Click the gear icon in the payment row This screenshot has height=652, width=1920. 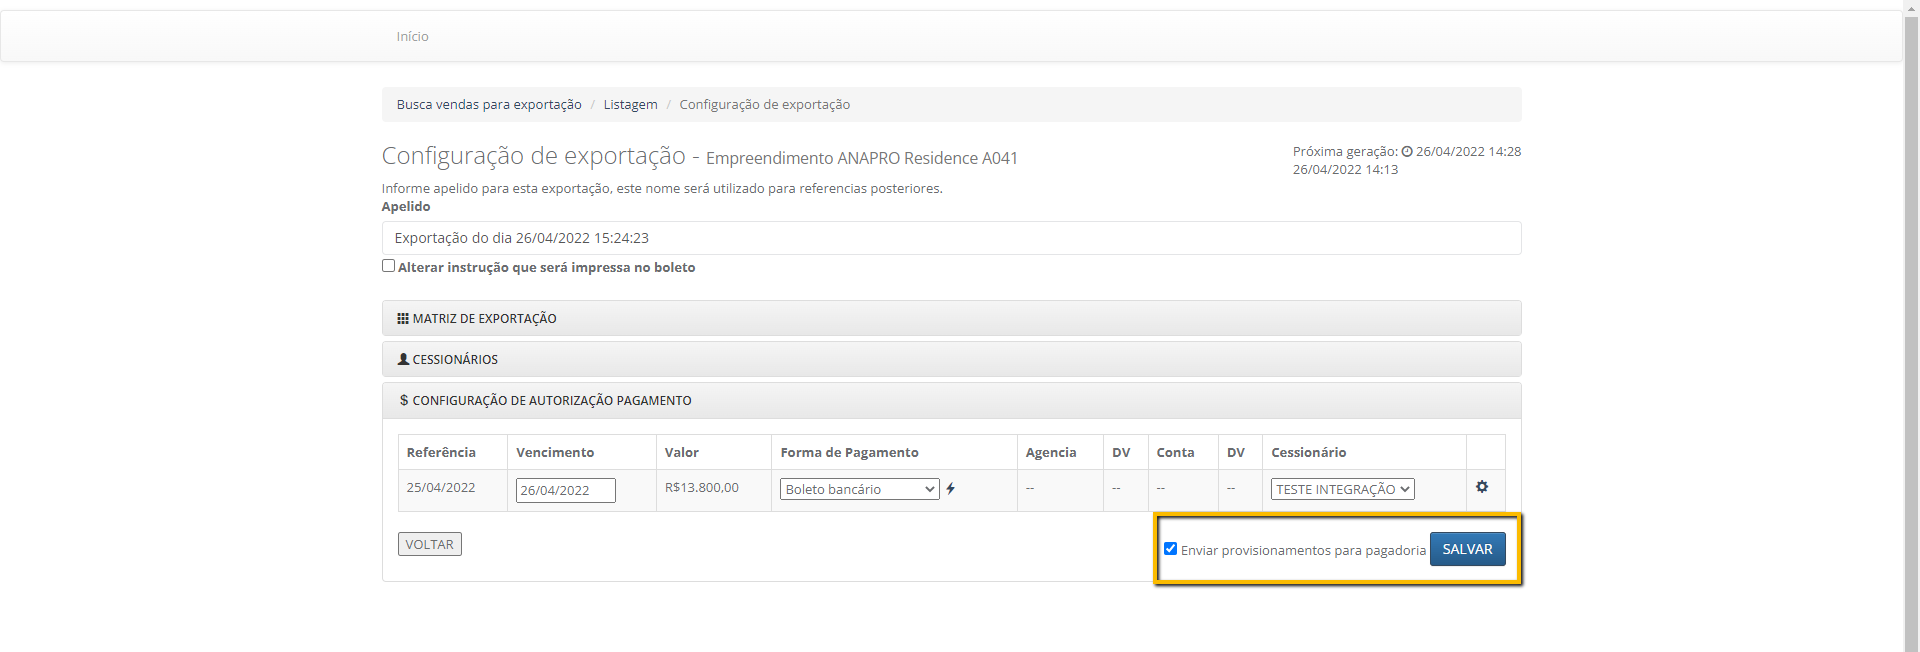click(1481, 487)
